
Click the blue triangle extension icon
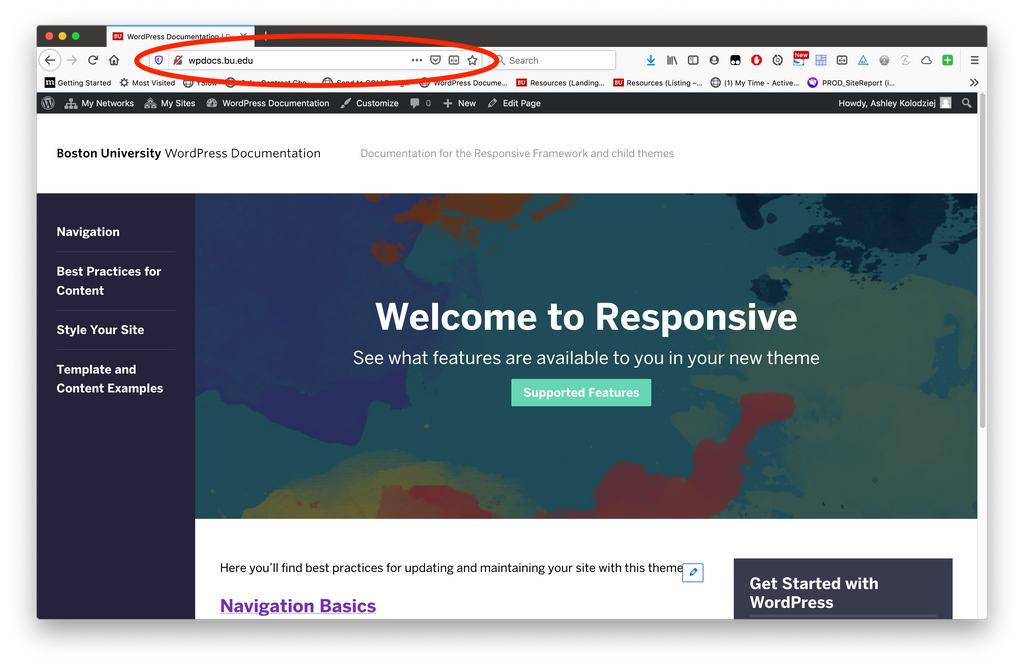(x=863, y=60)
